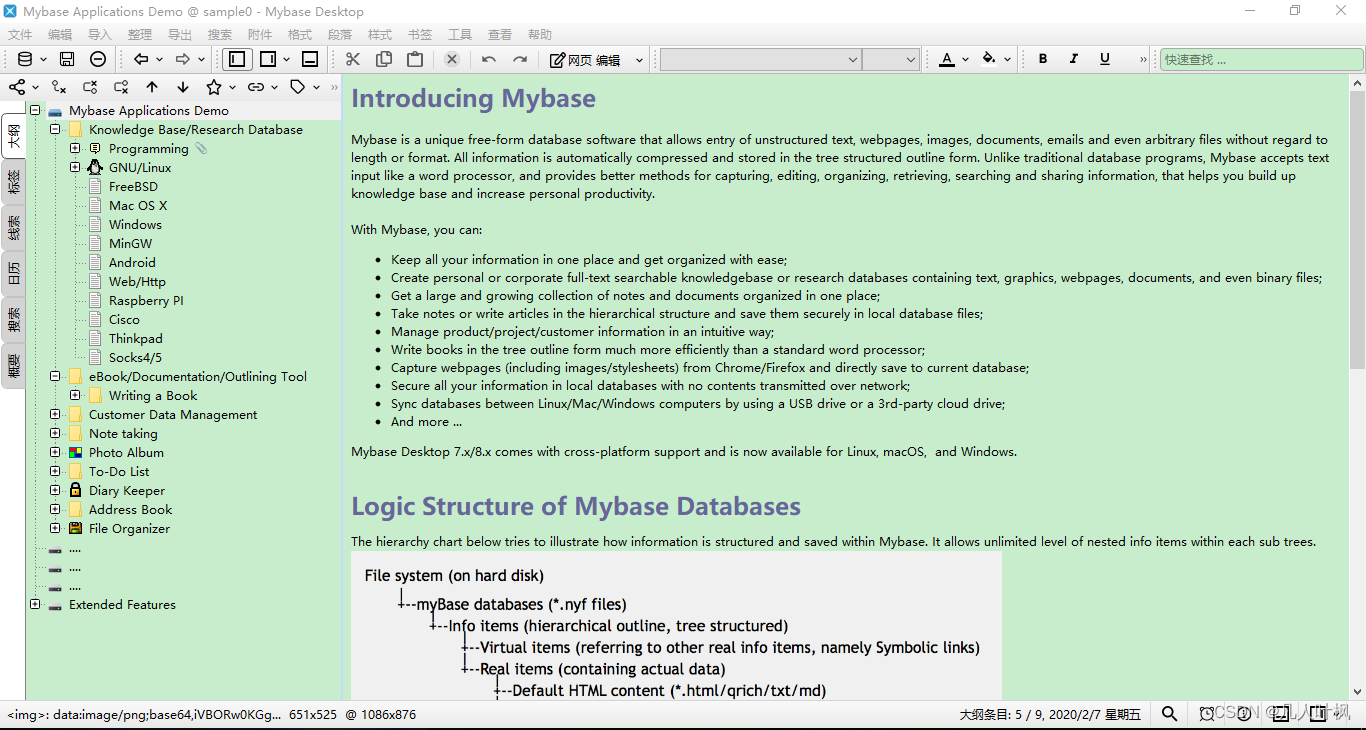
Task: Move outline item down arrow
Action: pos(183,87)
